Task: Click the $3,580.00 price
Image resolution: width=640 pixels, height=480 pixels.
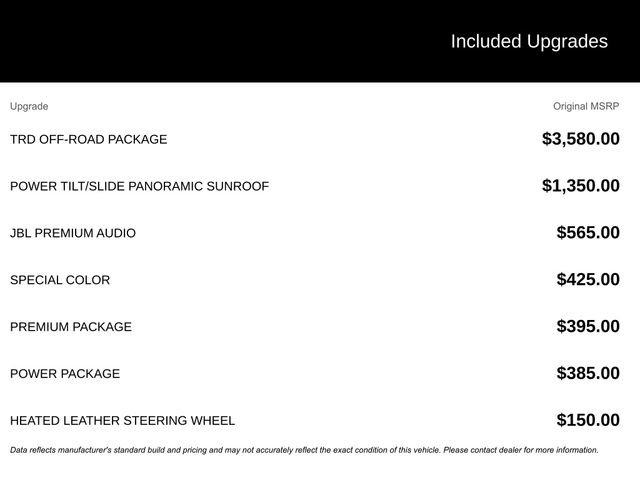Action: tap(580, 139)
